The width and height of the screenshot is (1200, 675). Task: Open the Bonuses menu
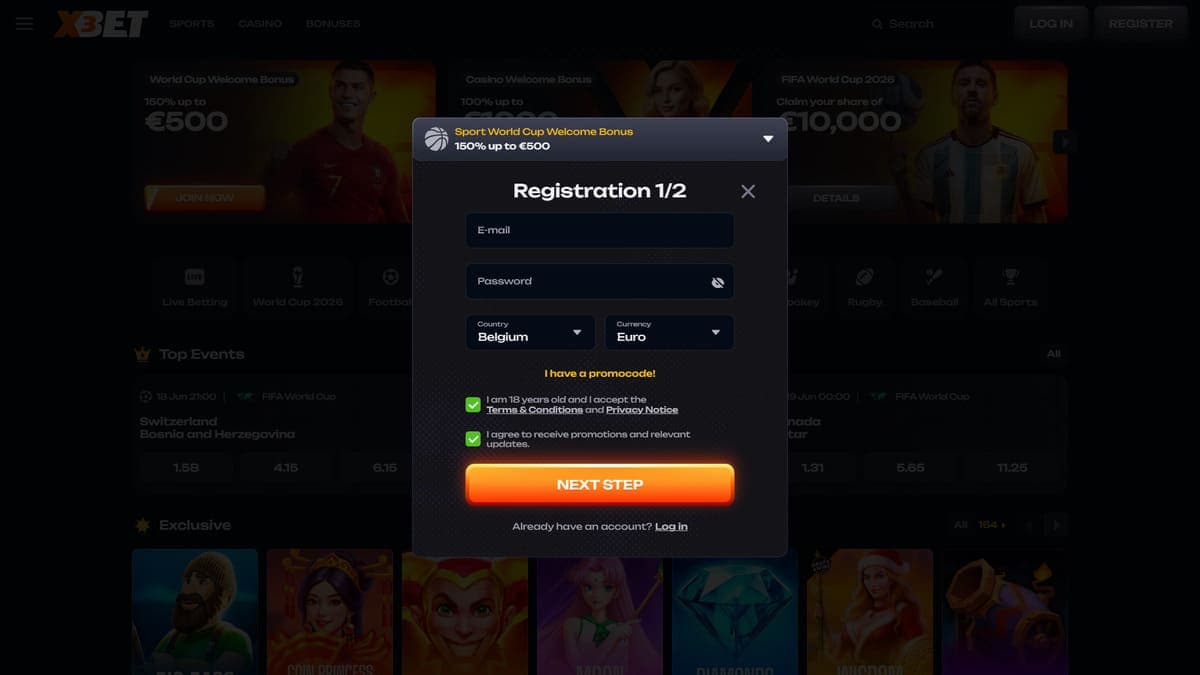click(x=333, y=23)
